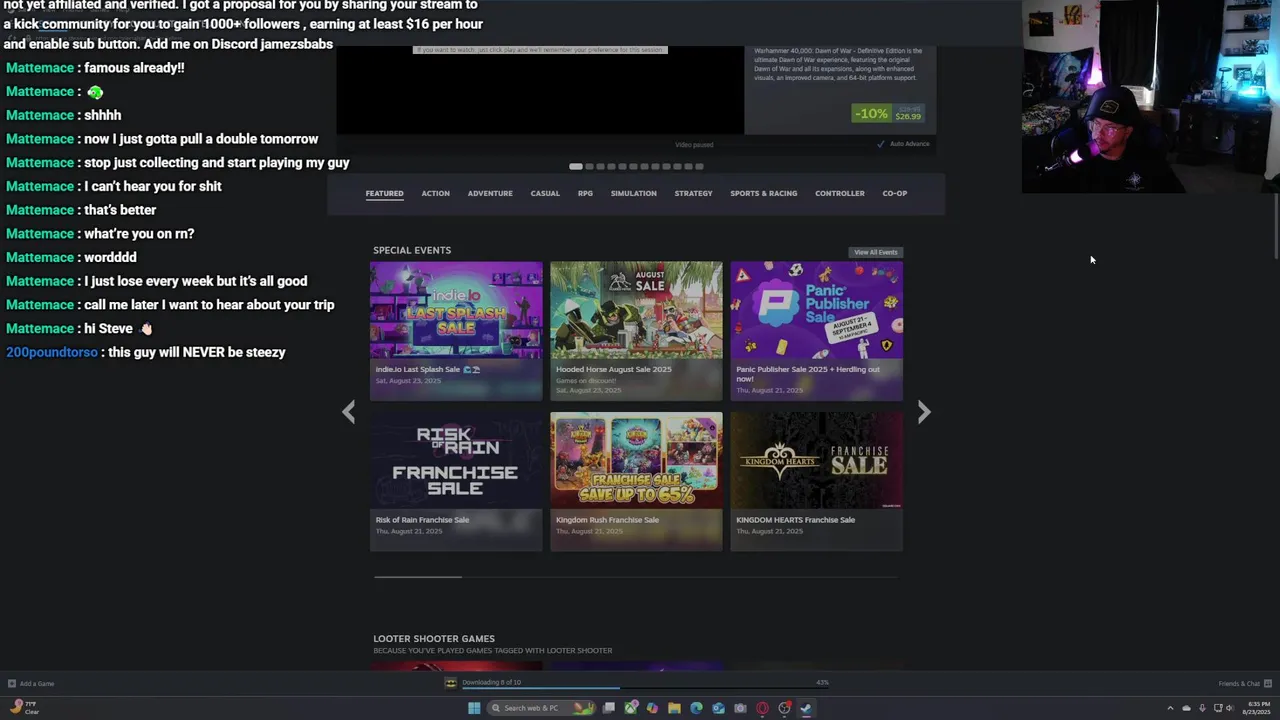This screenshot has height=720, width=1280.
Task: Go to the previous special events page
Action: point(348,412)
